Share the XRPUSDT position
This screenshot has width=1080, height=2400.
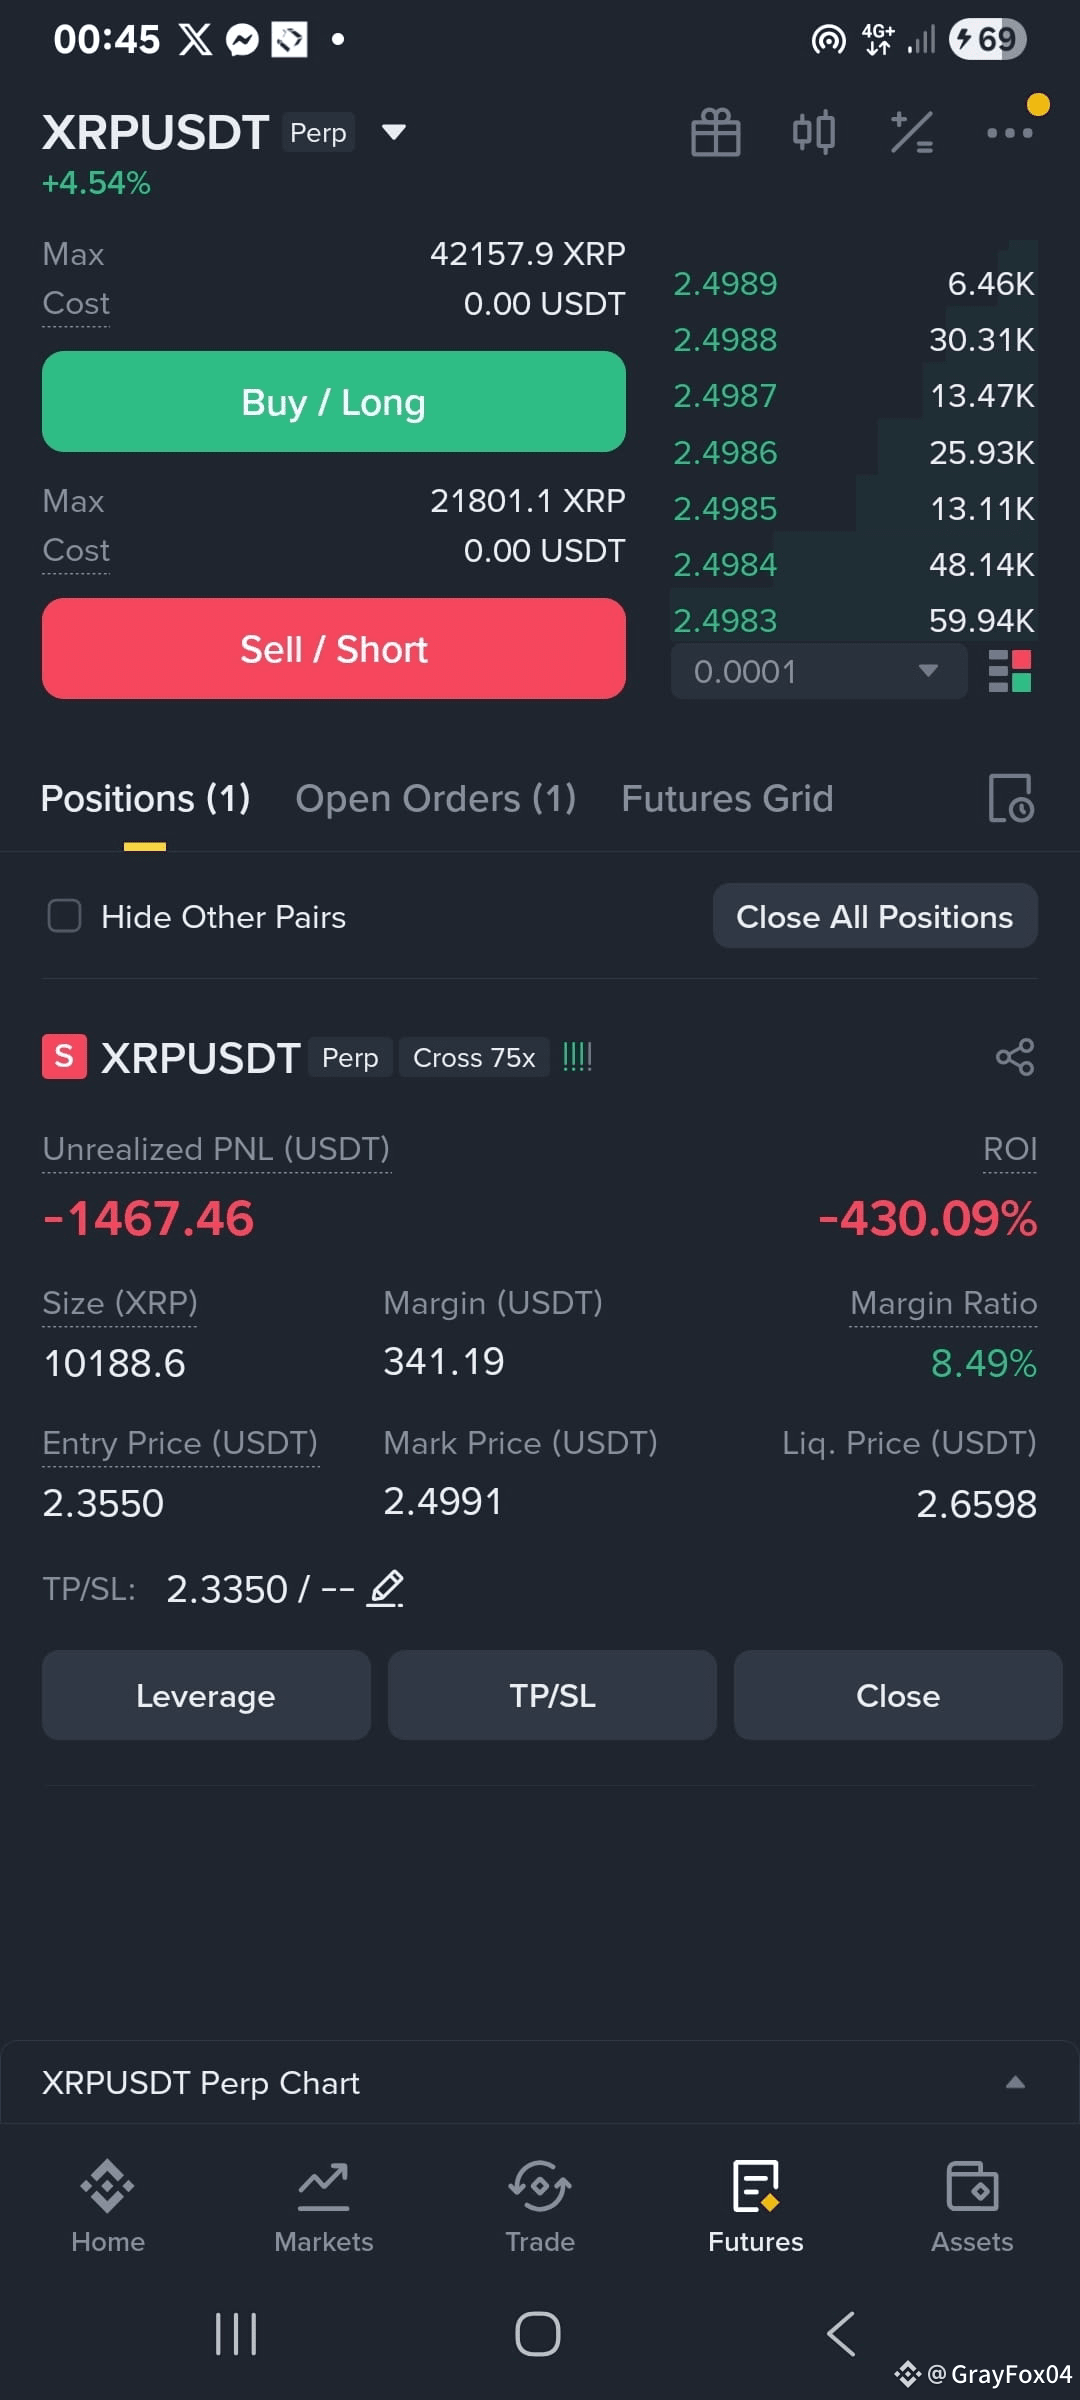[1015, 1057]
